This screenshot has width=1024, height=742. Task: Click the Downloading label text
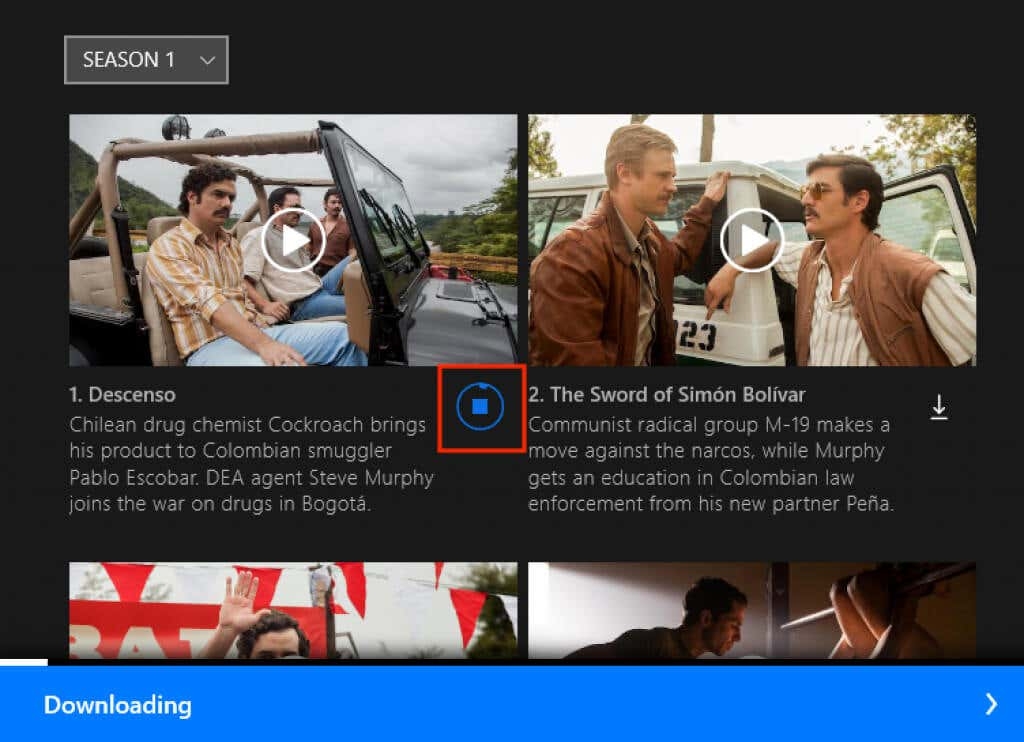117,706
